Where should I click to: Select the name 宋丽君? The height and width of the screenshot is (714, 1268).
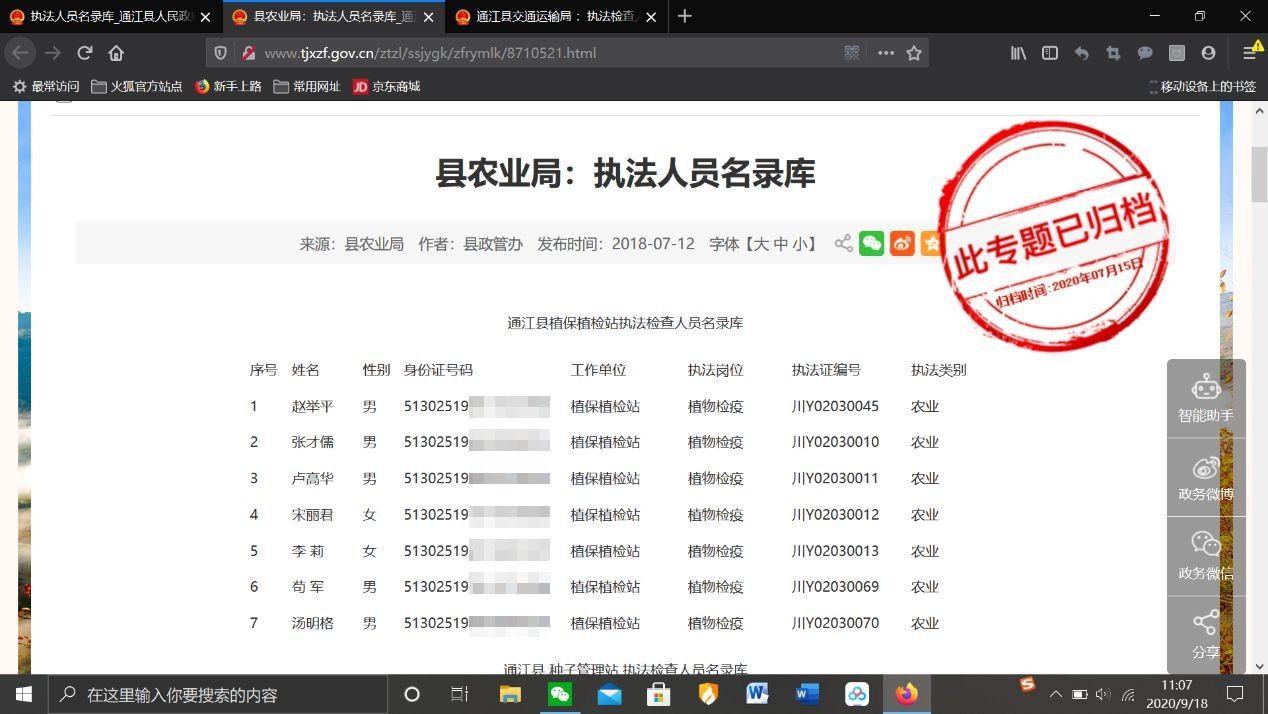pyautogui.click(x=312, y=515)
